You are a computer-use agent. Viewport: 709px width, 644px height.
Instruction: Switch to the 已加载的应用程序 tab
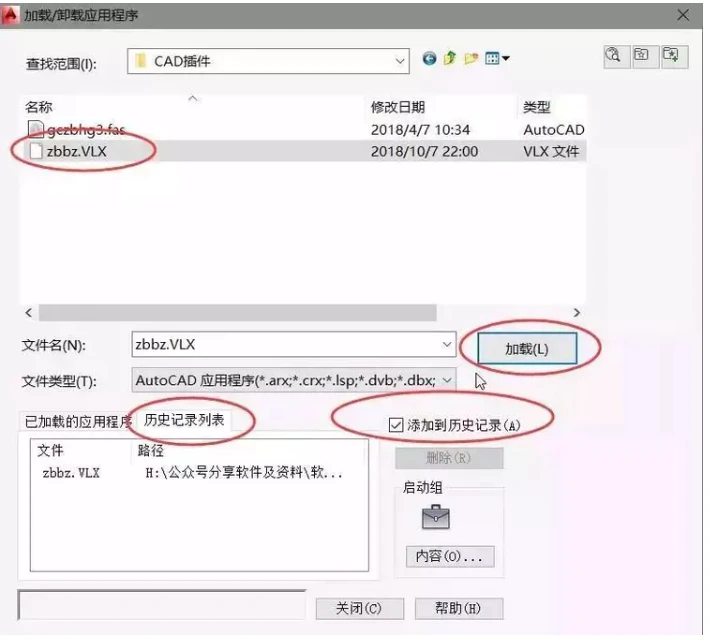[x=77, y=422]
